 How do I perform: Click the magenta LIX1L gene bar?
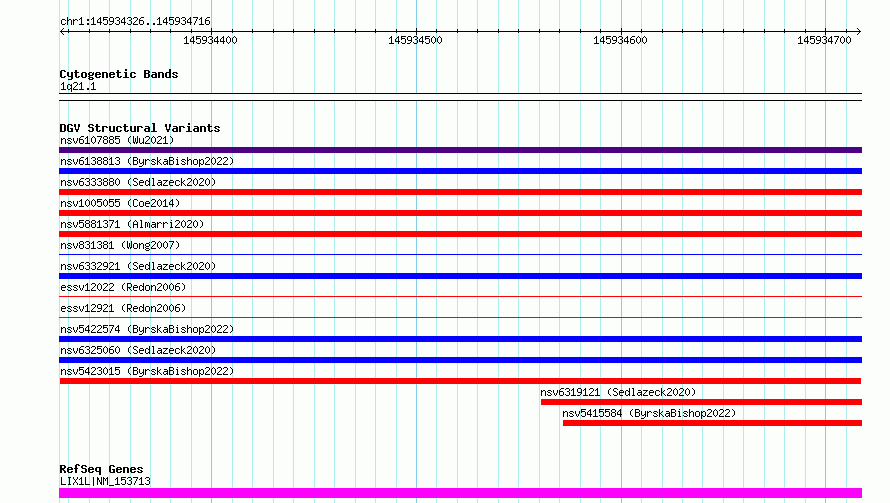click(x=460, y=493)
